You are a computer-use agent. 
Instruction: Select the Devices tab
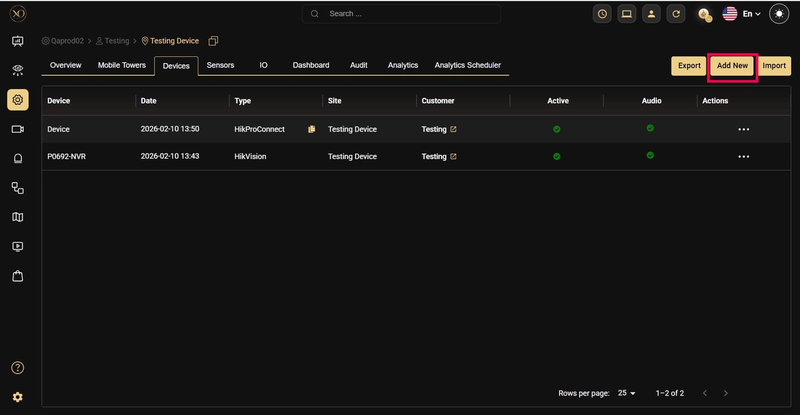tap(176, 66)
